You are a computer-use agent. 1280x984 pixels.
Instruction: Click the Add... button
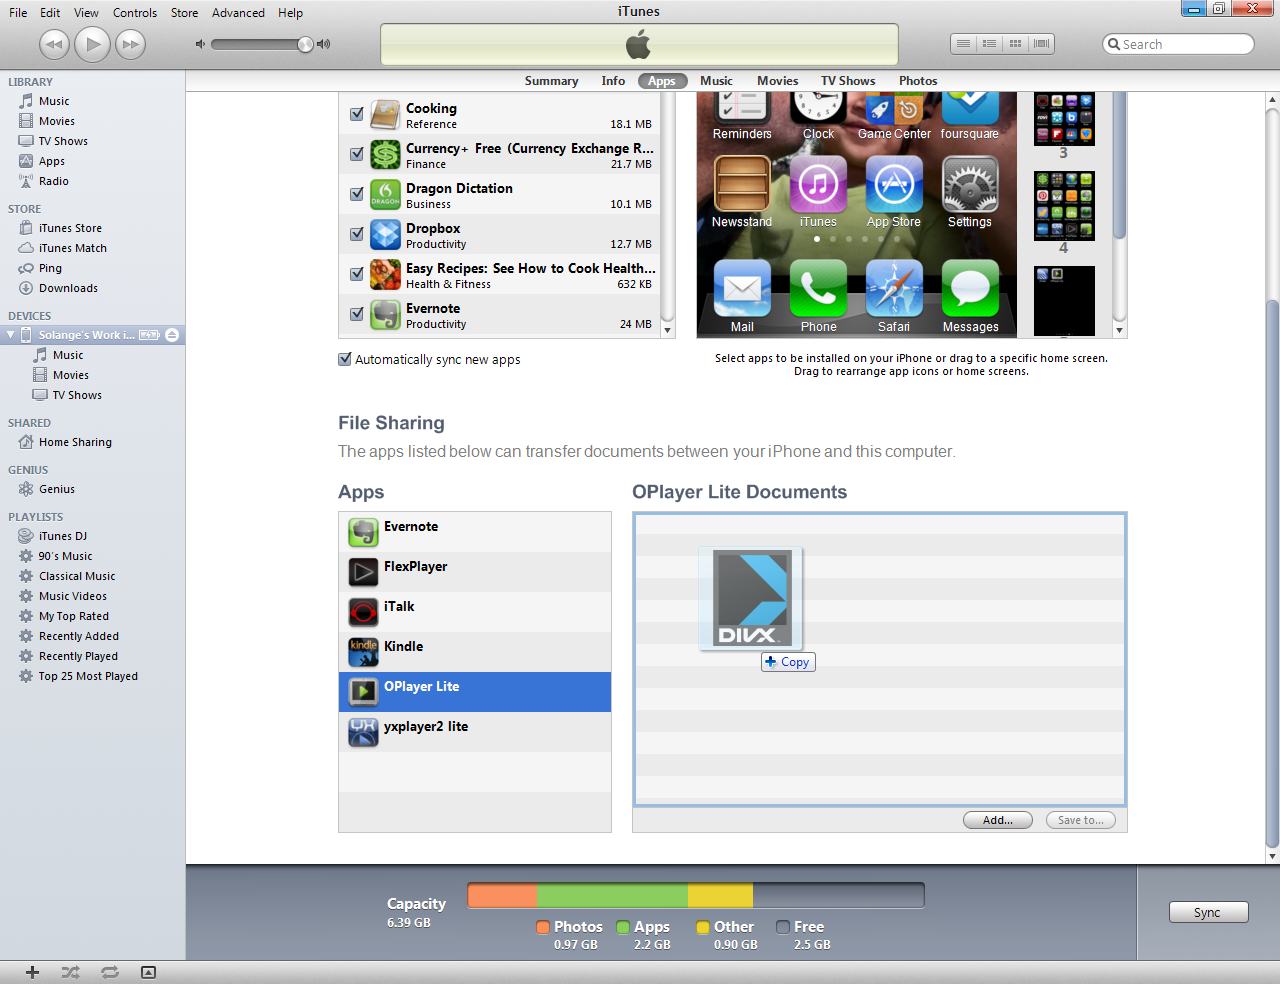[x=998, y=820]
